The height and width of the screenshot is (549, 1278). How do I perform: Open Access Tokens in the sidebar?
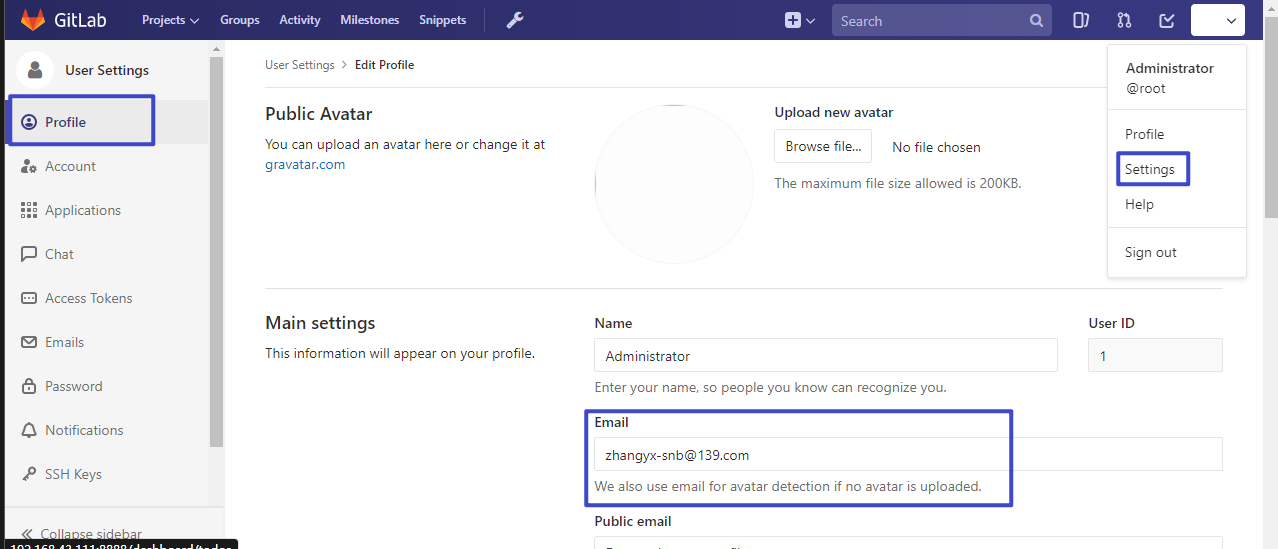pyautogui.click(x=88, y=298)
